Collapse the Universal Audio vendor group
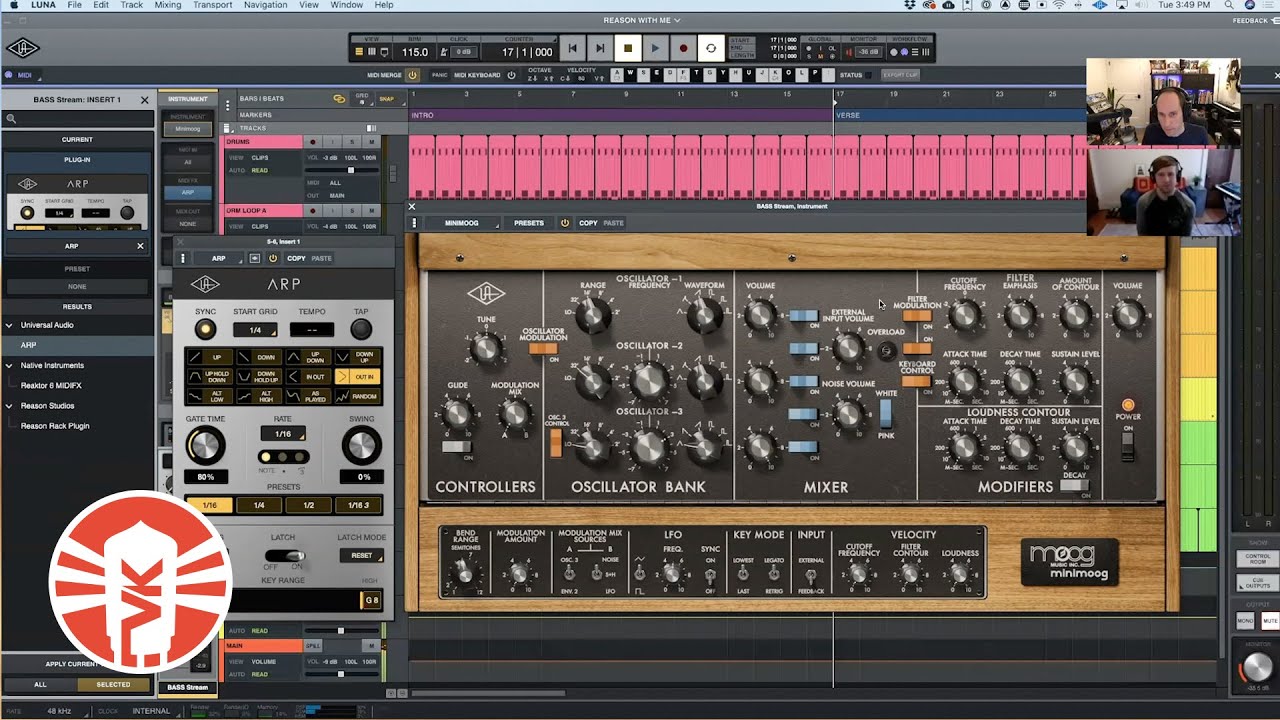 coord(10,325)
